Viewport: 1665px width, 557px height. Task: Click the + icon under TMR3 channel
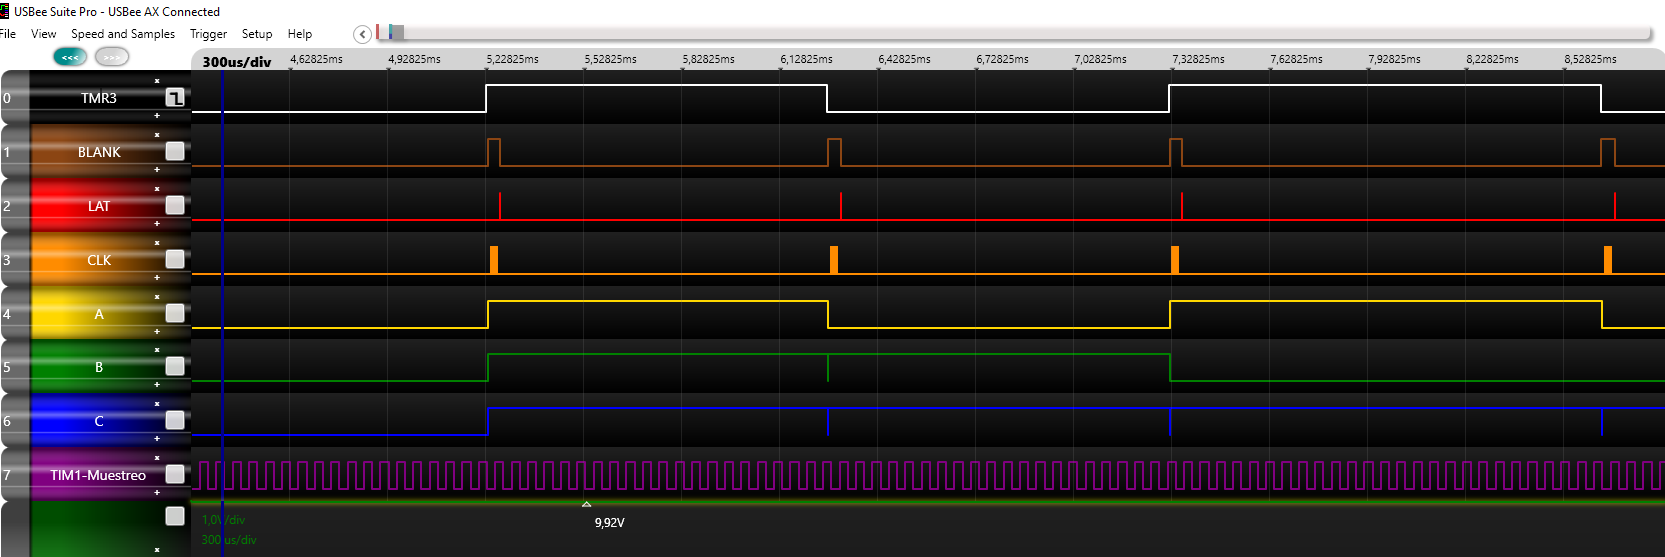(x=157, y=116)
